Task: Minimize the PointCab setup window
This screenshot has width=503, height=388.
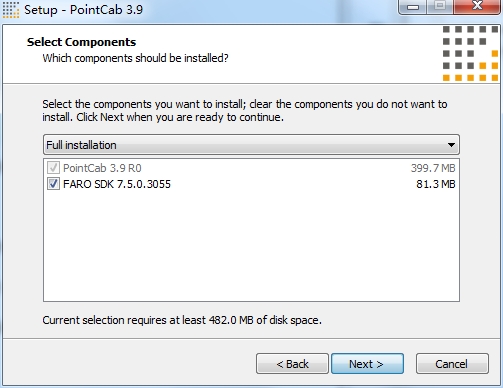Action: pos(413,6)
